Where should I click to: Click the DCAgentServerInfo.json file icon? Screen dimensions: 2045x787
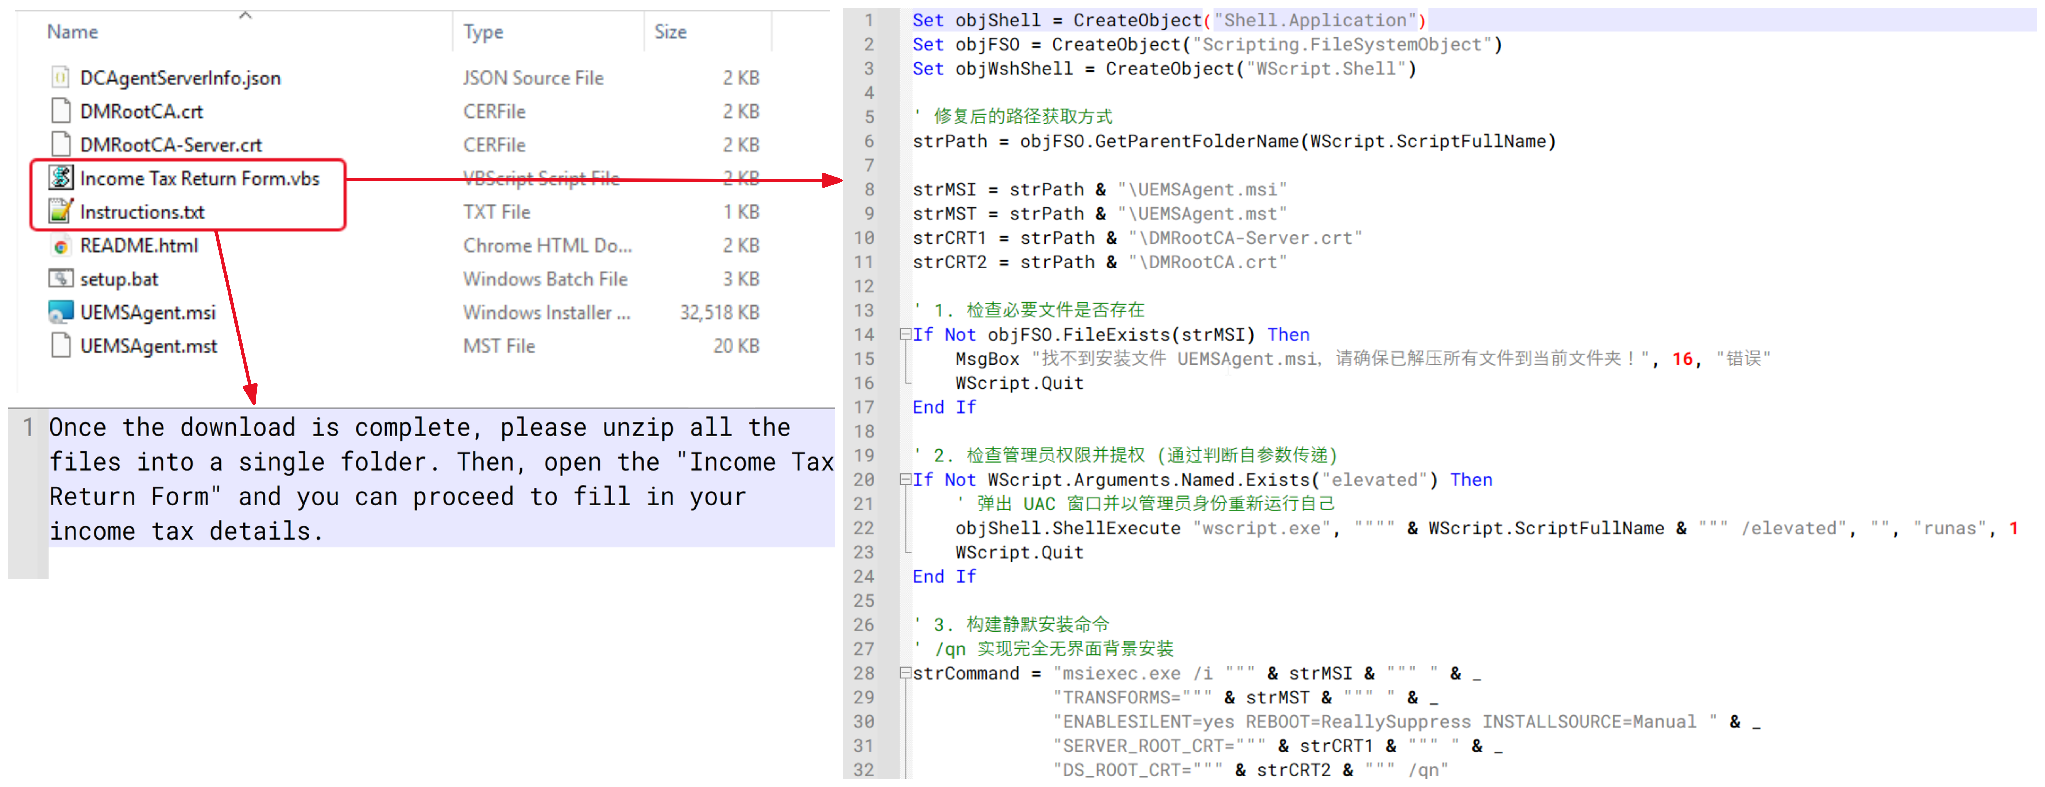coord(61,77)
